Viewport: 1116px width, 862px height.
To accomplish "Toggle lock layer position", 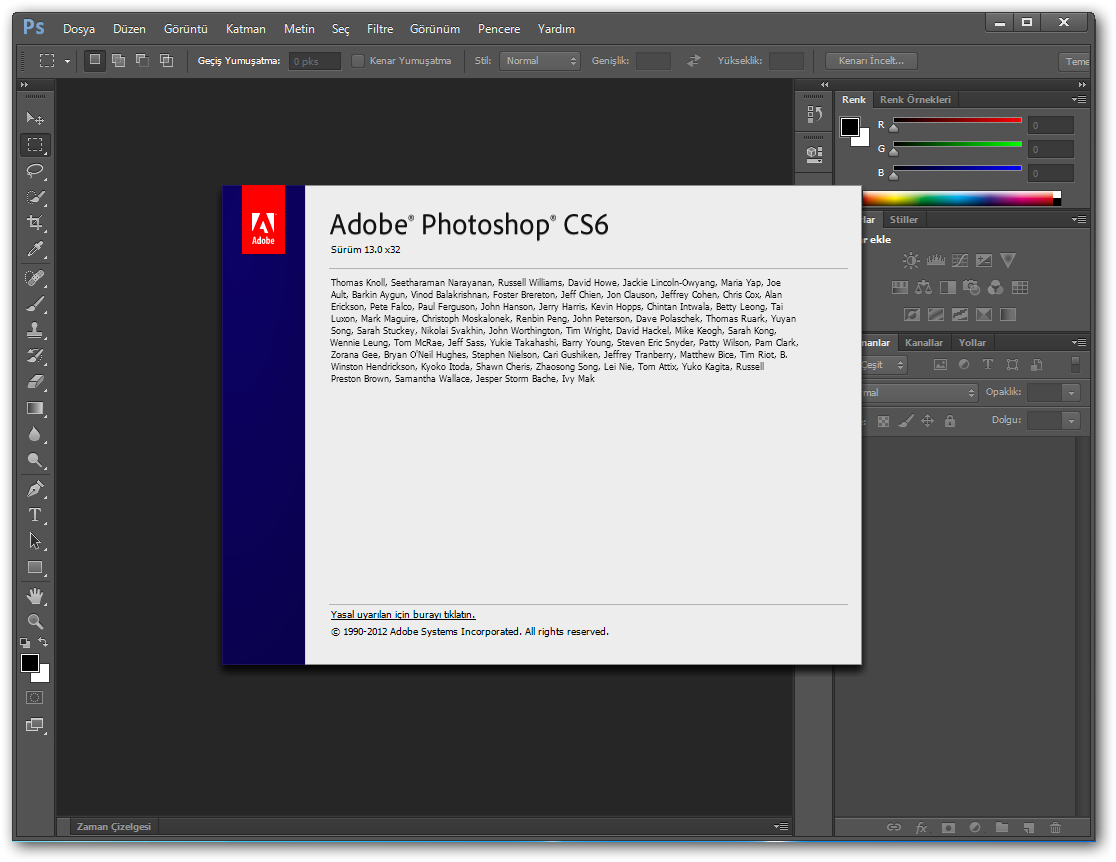I will tap(927, 421).
